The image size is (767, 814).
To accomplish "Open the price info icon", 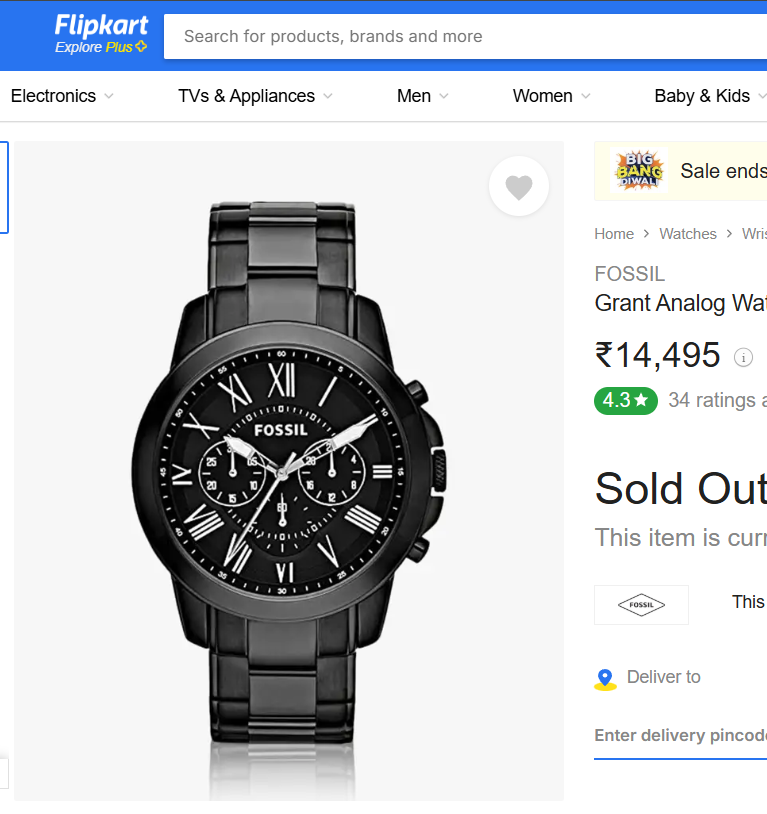I will click(743, 357).
